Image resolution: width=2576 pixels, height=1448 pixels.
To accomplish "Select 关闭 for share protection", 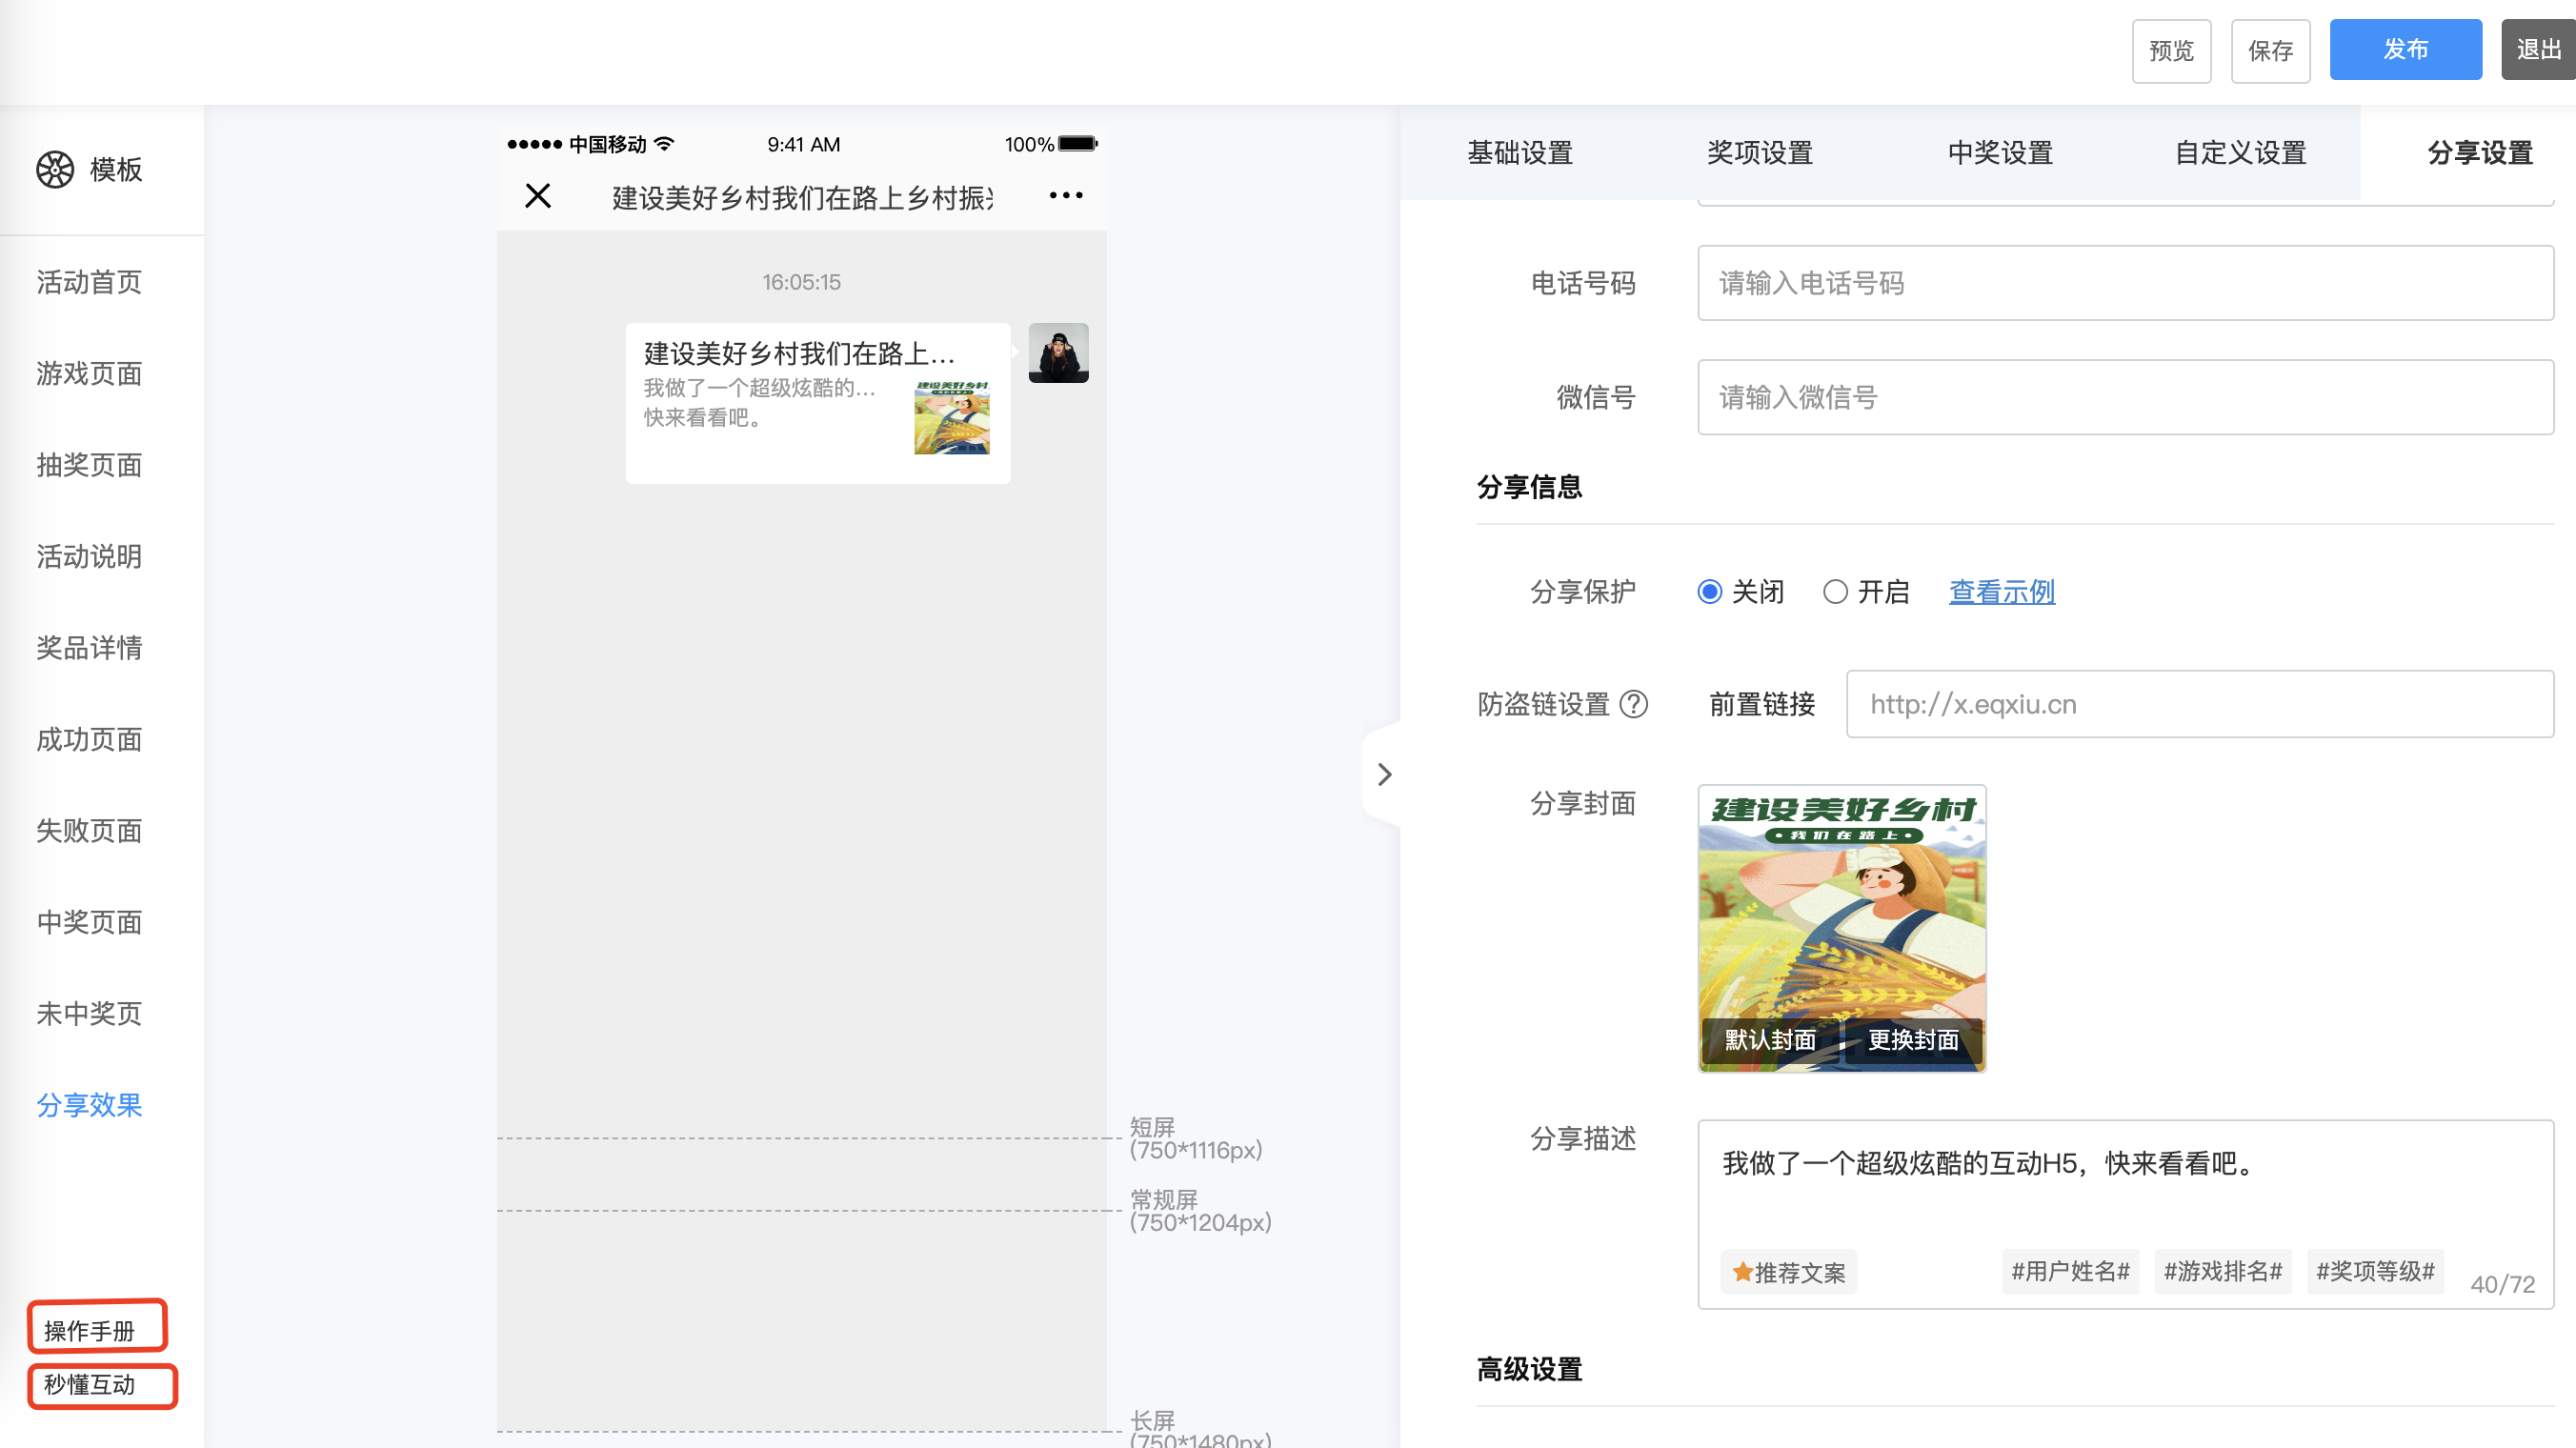I will [x=1710, y=592].
